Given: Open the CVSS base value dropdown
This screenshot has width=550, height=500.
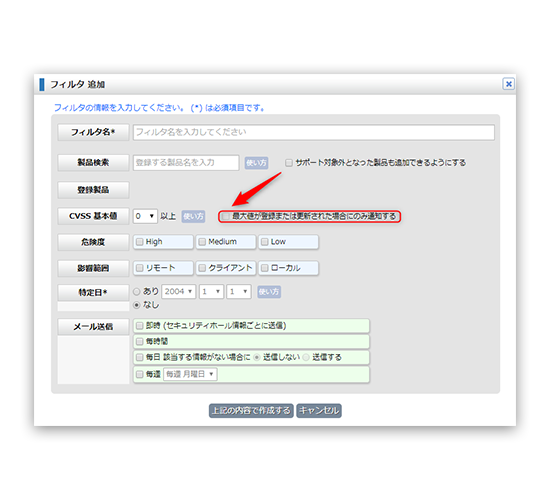Looking at the screenshot, I should [x=145, y=216].
